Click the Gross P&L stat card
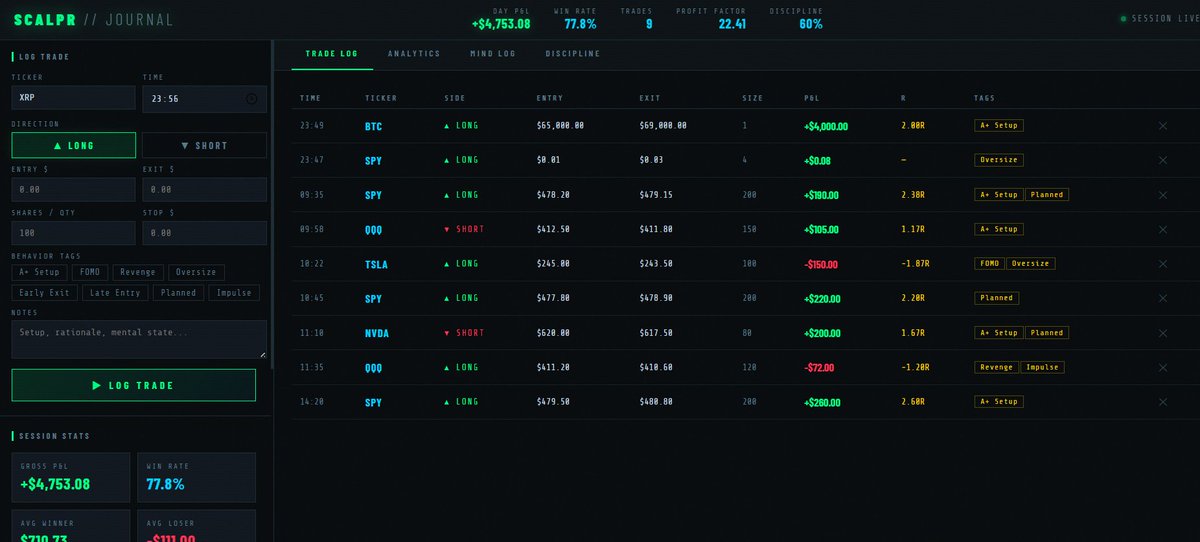The width and height of the screenshot is (1200, 542). (71, 478)
